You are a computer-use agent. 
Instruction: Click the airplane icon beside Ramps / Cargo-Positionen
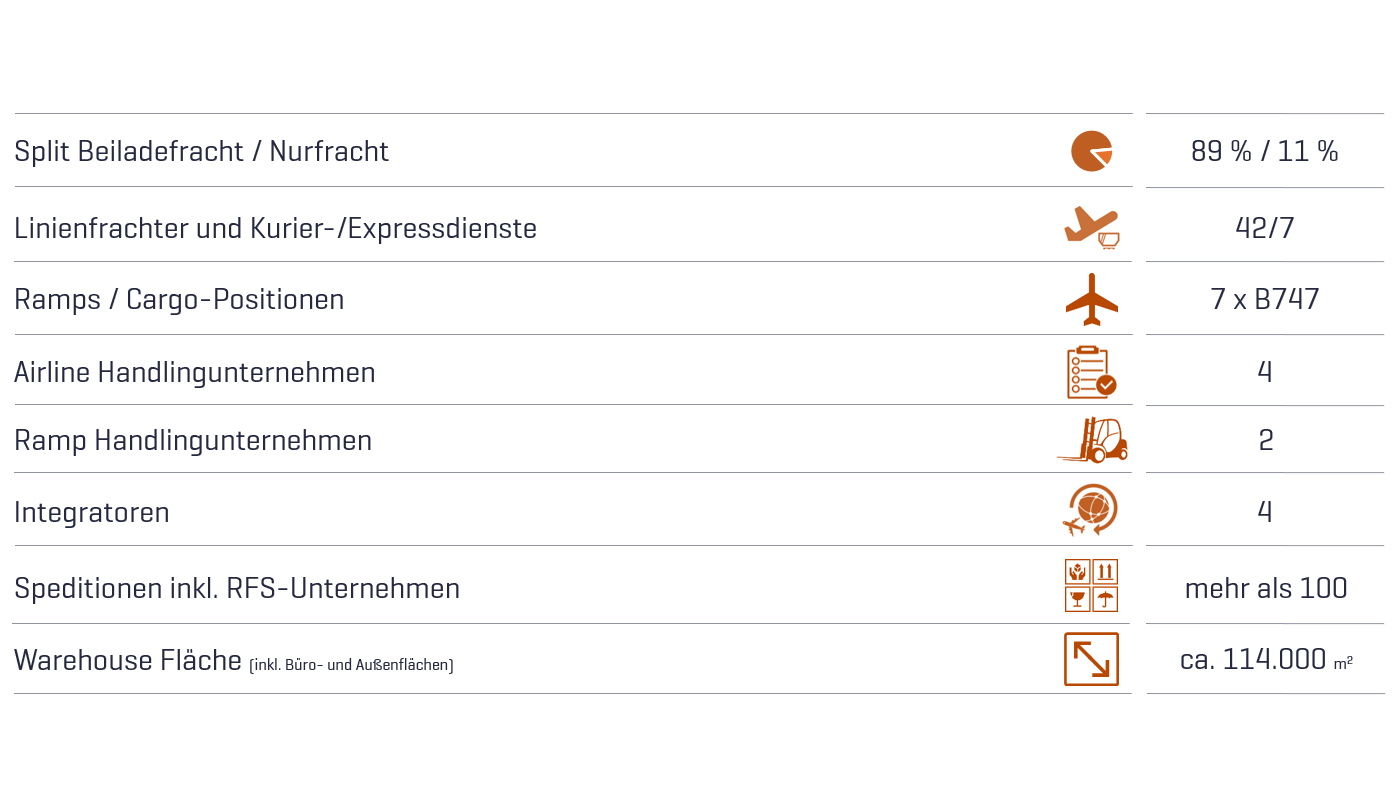[x=1091, y=299]
